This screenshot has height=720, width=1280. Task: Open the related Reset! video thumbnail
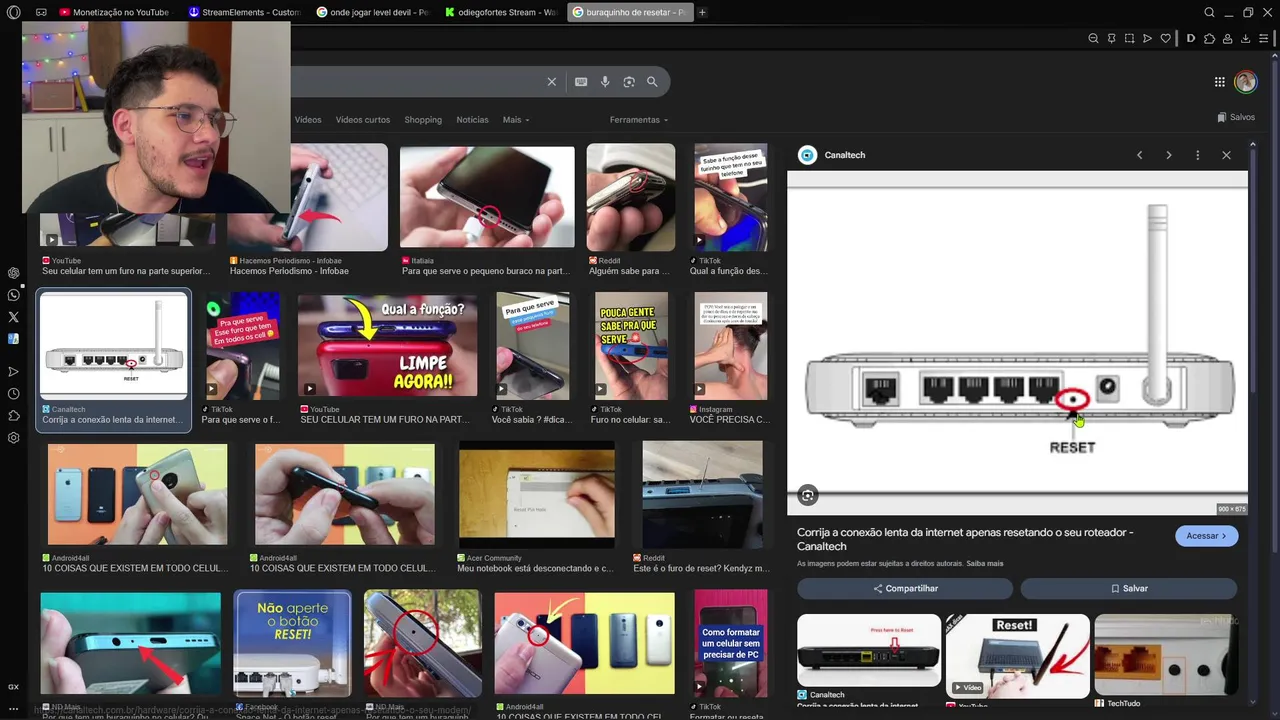tap(1018, 656)
